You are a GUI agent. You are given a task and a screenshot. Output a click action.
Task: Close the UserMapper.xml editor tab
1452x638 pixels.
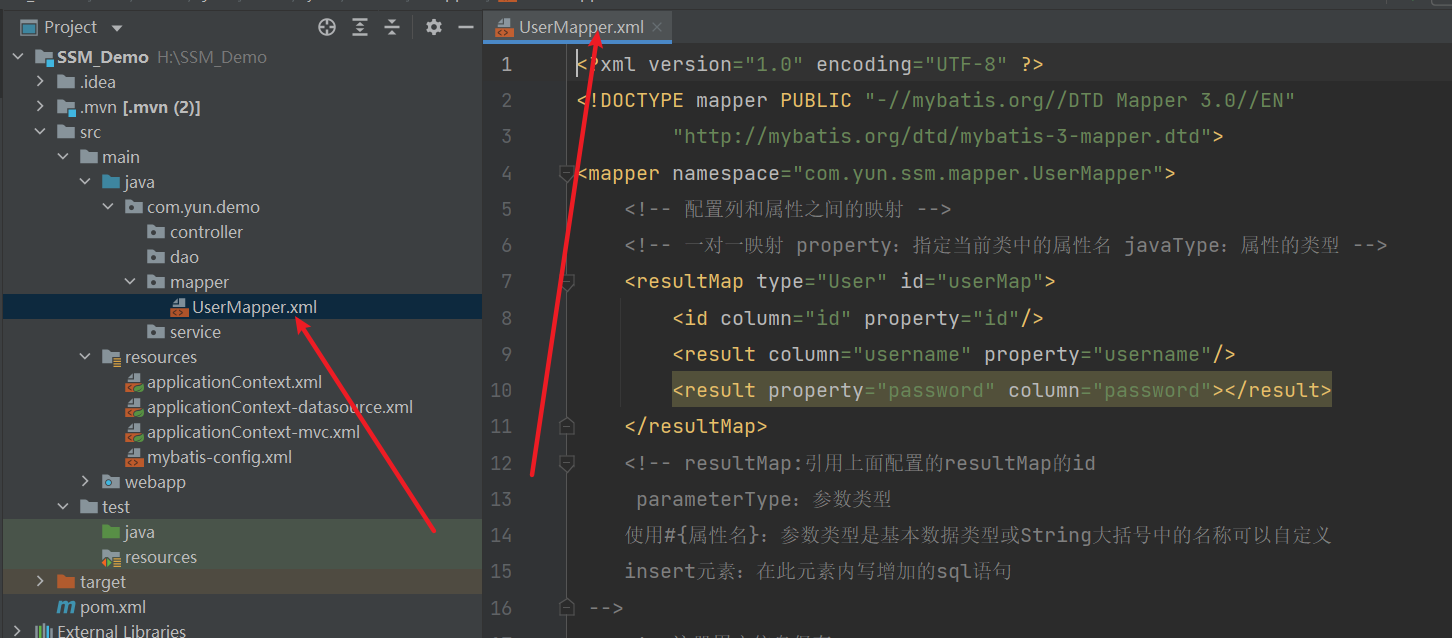tap(657, 28)
